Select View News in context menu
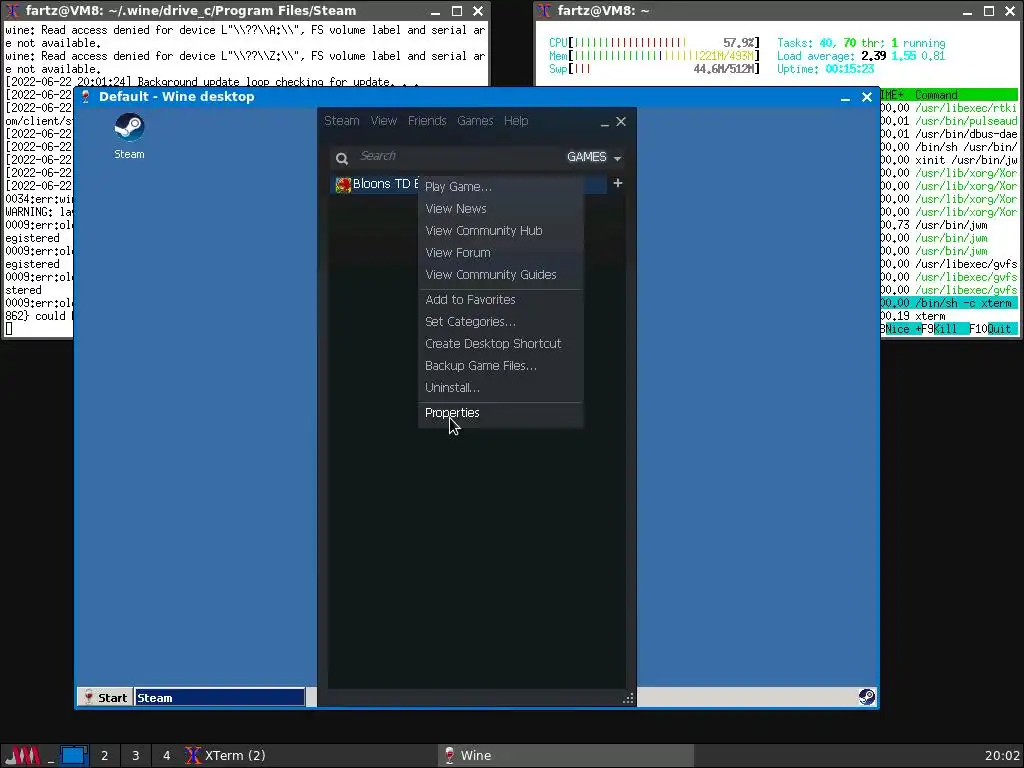Image resolution: width=1024 pixels, height=768 pixels. [x=500, y=209]
